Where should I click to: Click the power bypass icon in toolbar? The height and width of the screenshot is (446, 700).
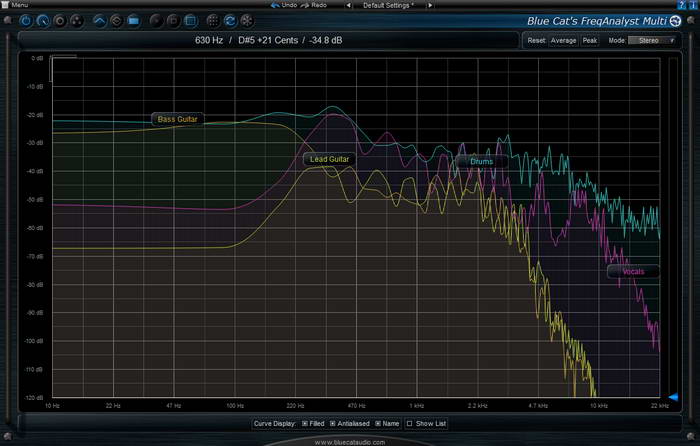(25, 20)
